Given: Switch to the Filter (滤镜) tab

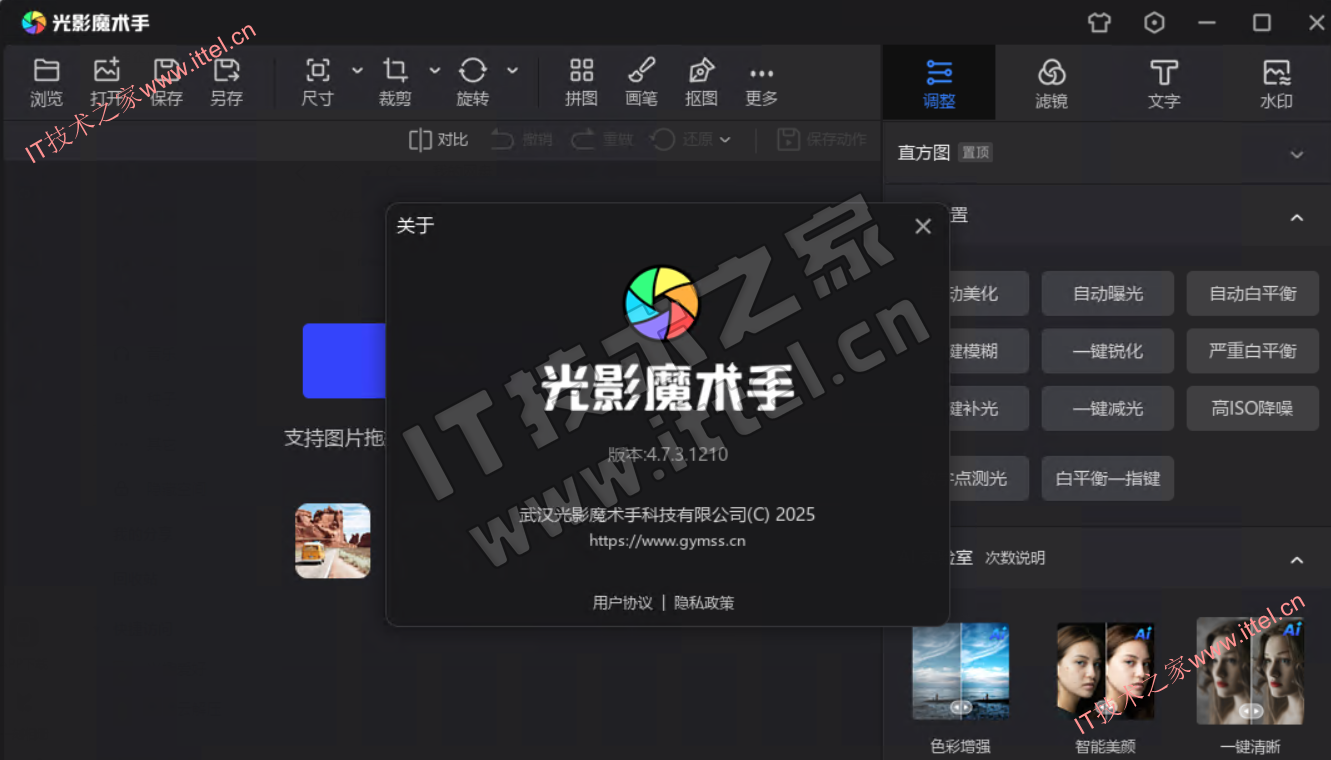Looking at the screenshot, I should click(1051, 82).
